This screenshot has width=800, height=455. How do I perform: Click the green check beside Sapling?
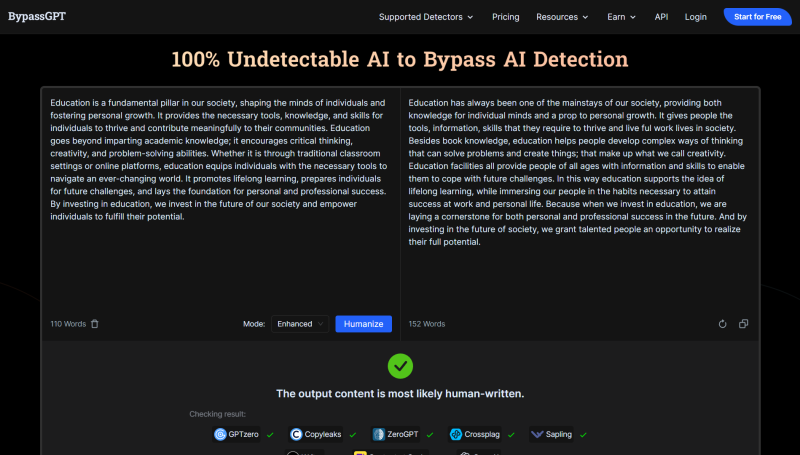pyautogui.click(x=583, y=435)
